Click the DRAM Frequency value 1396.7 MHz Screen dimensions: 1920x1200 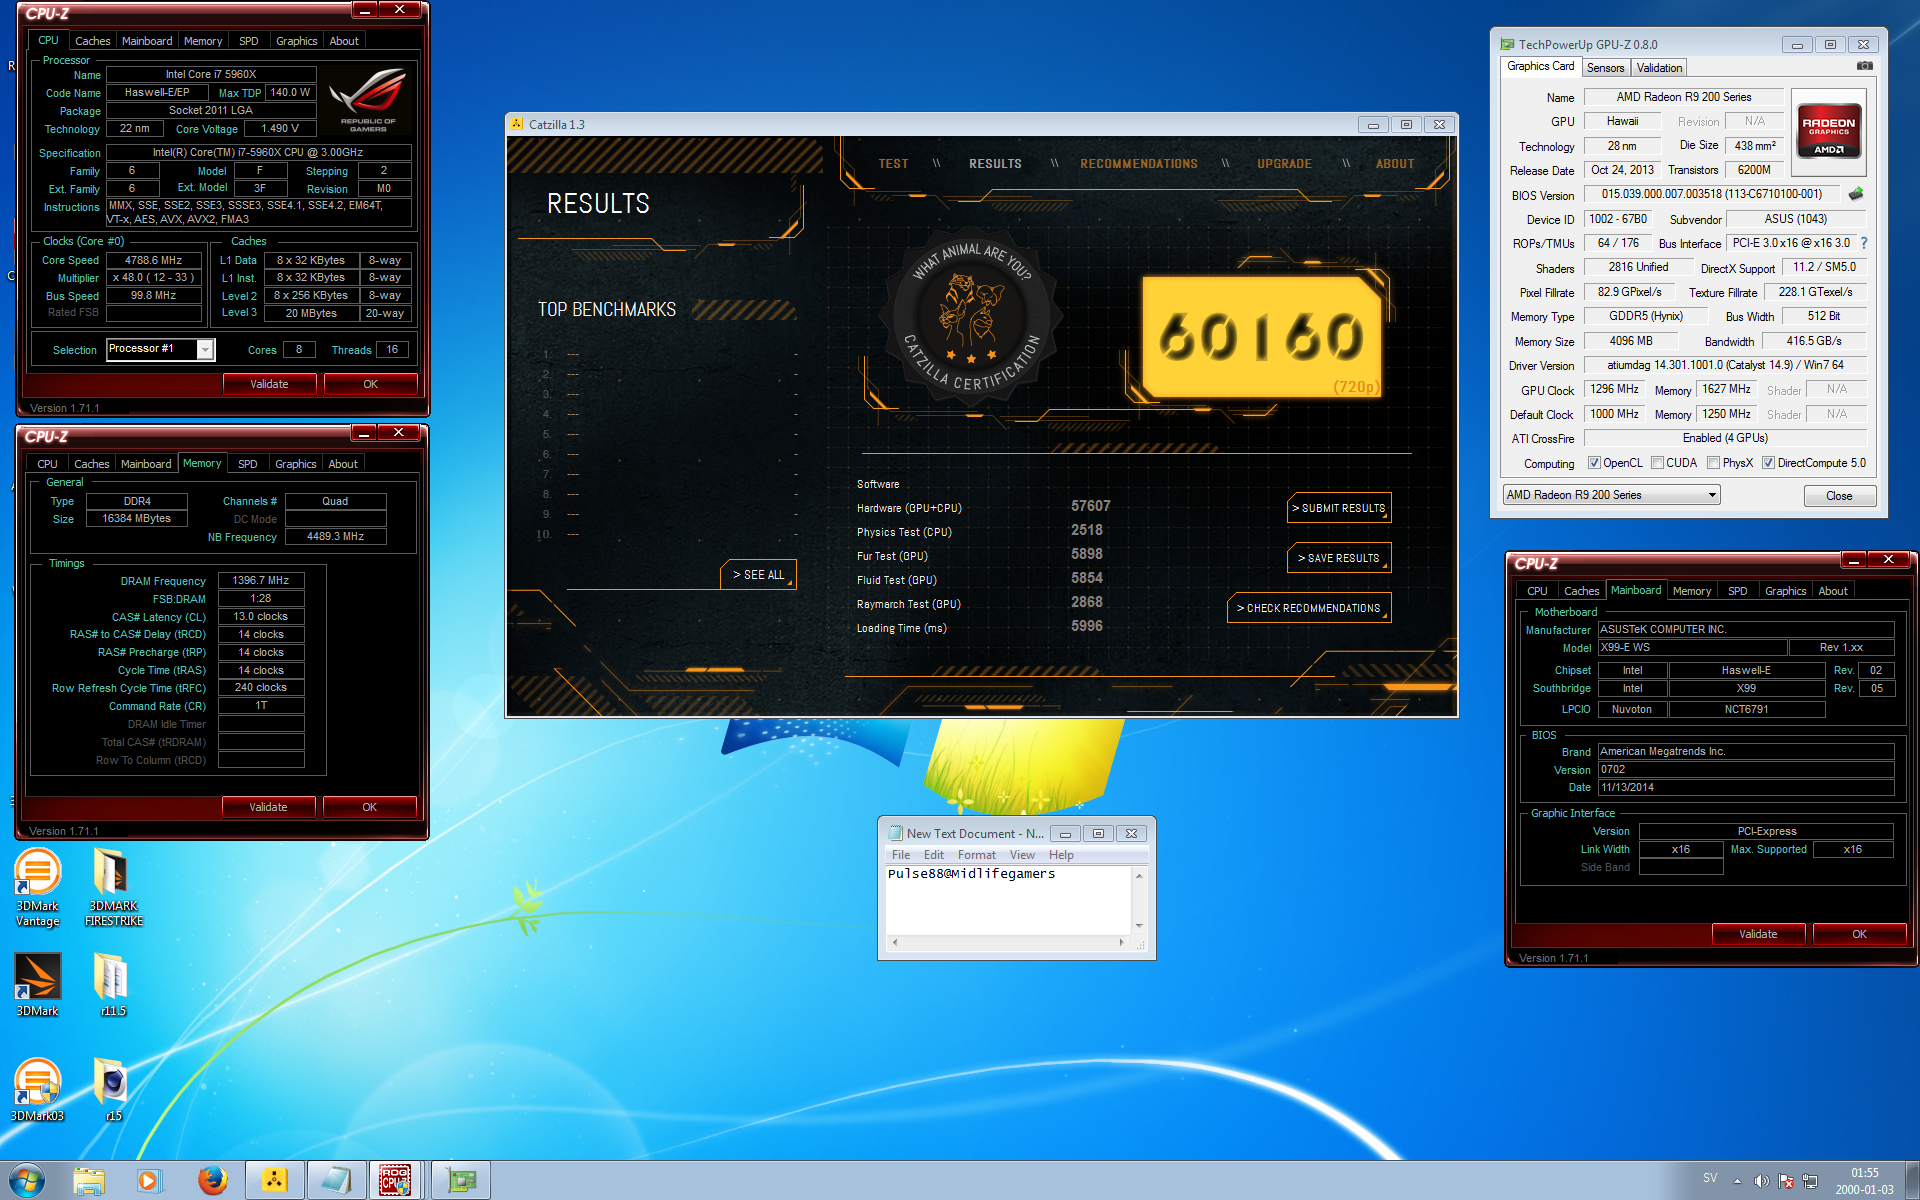pyautogui.click(x=261, y=580)
